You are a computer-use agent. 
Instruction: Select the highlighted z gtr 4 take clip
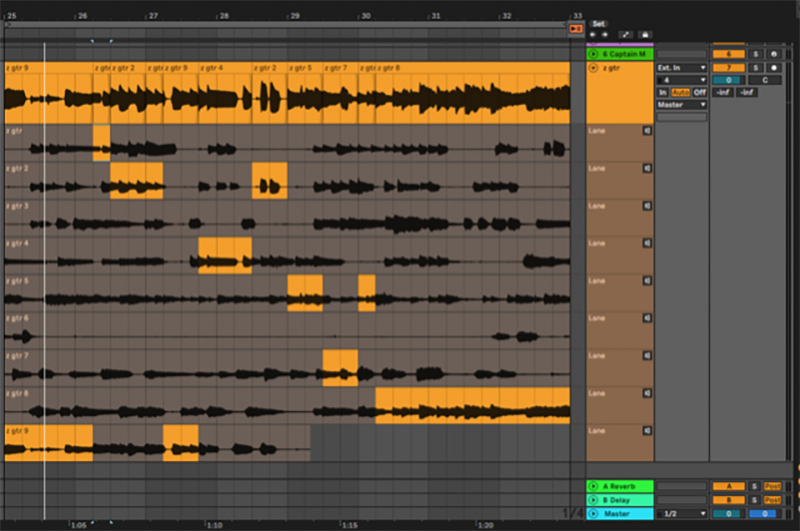click(224, 255)
